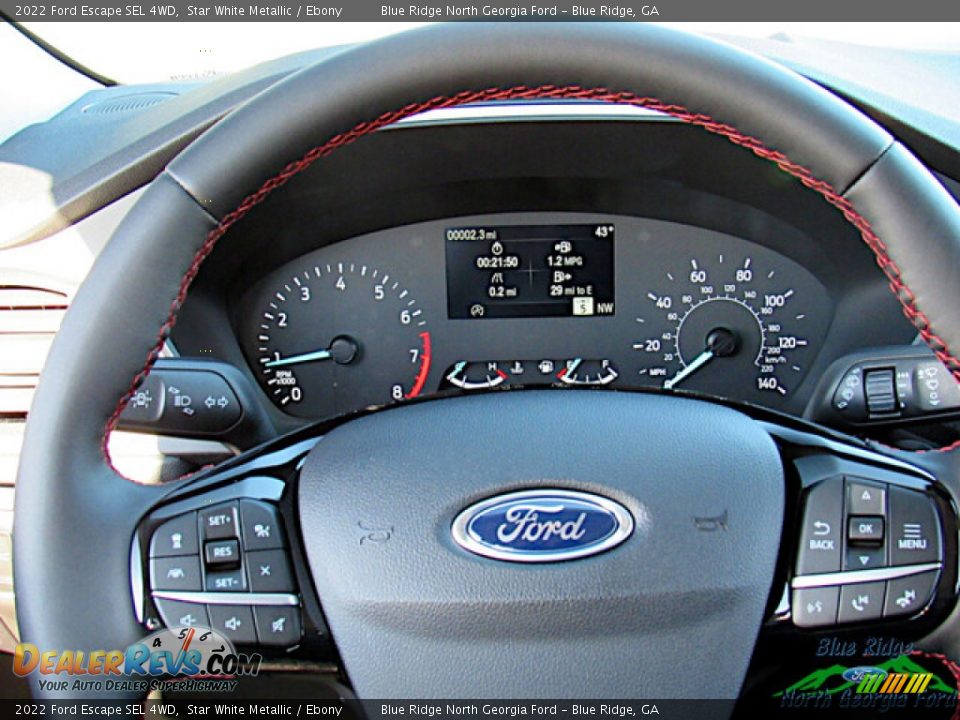Tap the answer call / next track button

[x=861, y=603]
